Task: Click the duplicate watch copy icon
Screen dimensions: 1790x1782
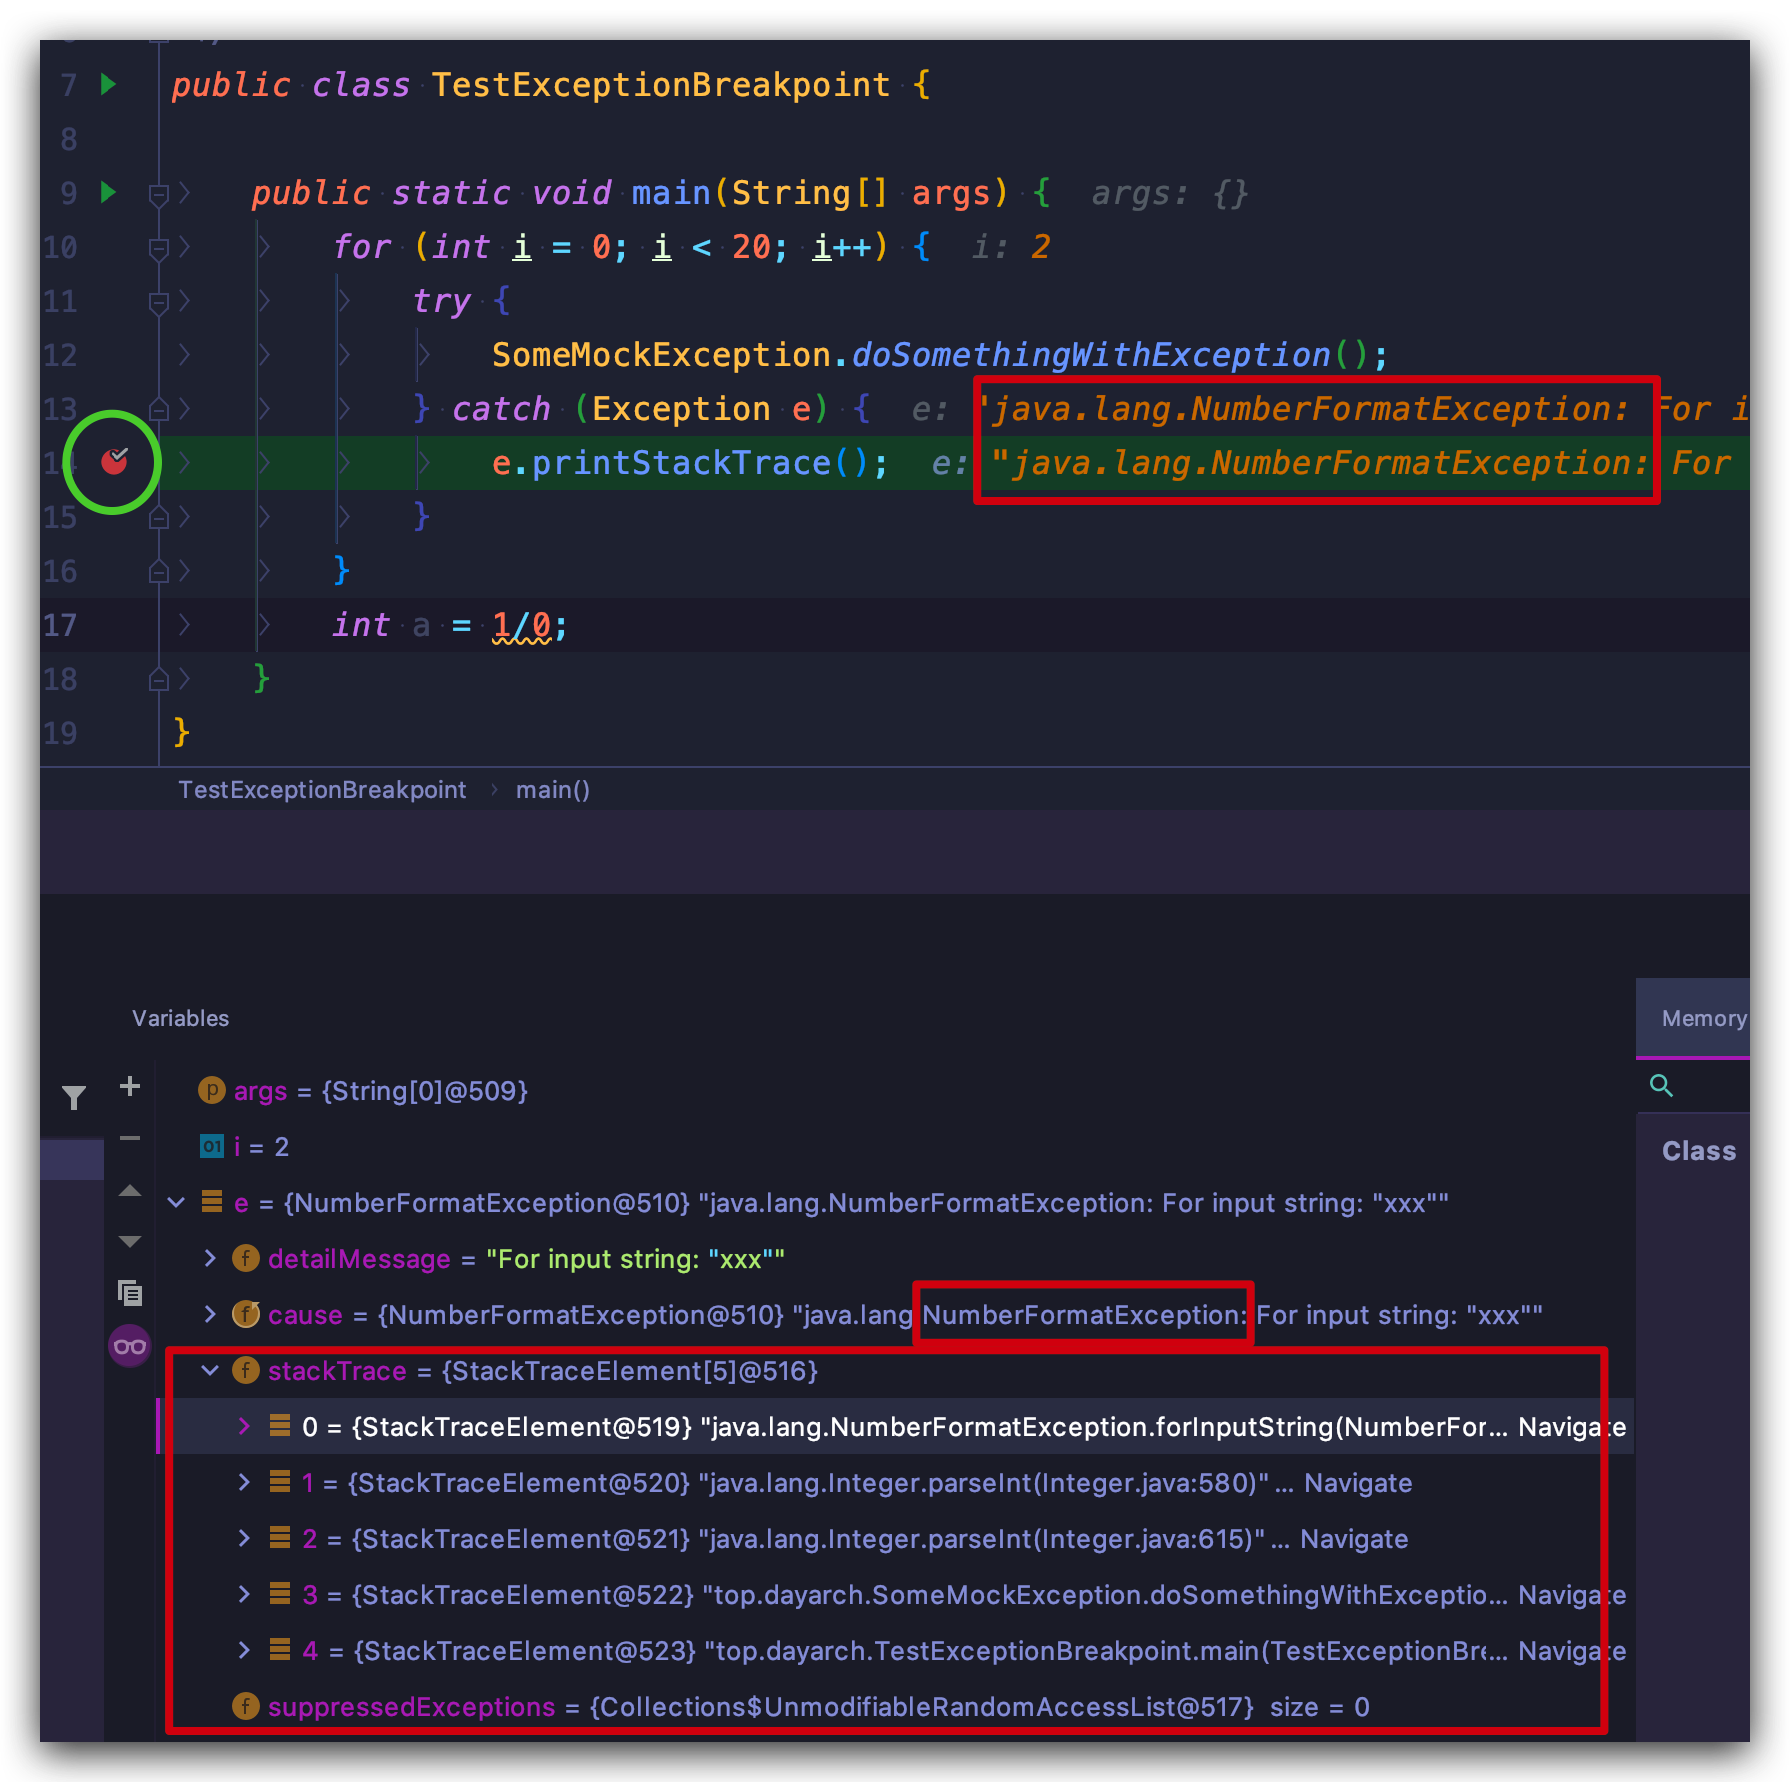Action: tap(130, 1293)
